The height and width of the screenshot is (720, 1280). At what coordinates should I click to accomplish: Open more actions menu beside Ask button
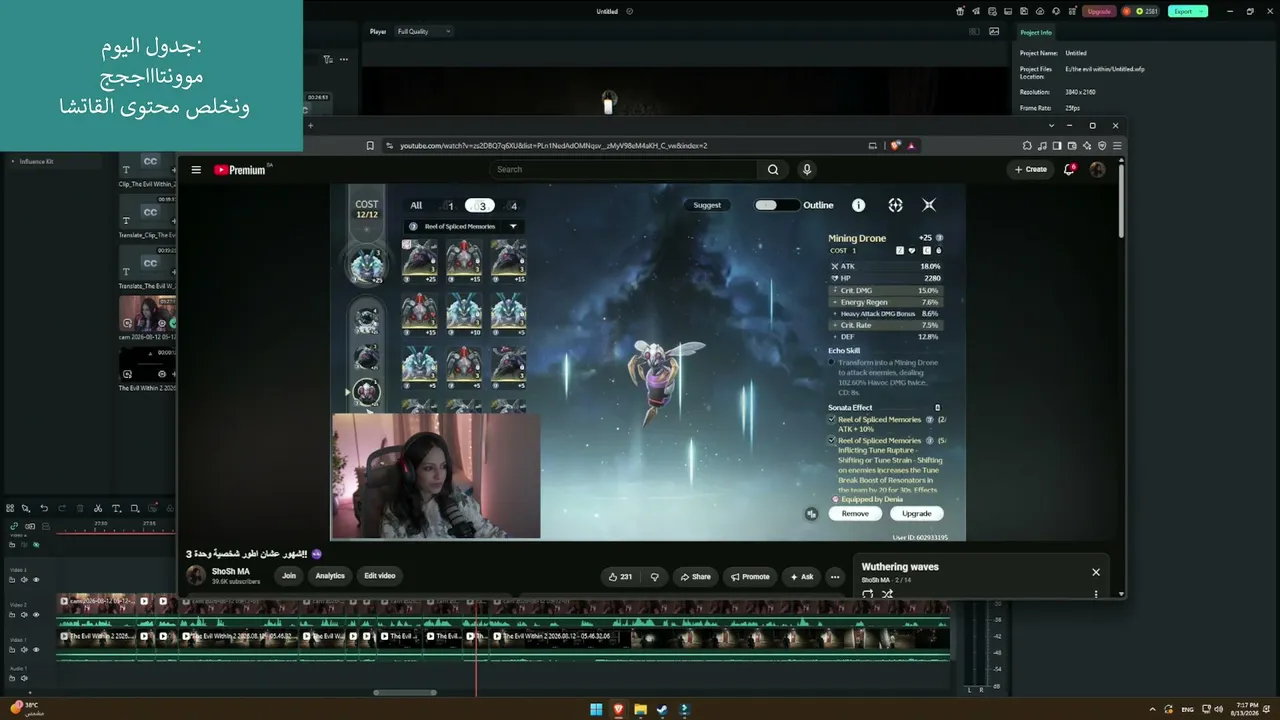[835, 576]
